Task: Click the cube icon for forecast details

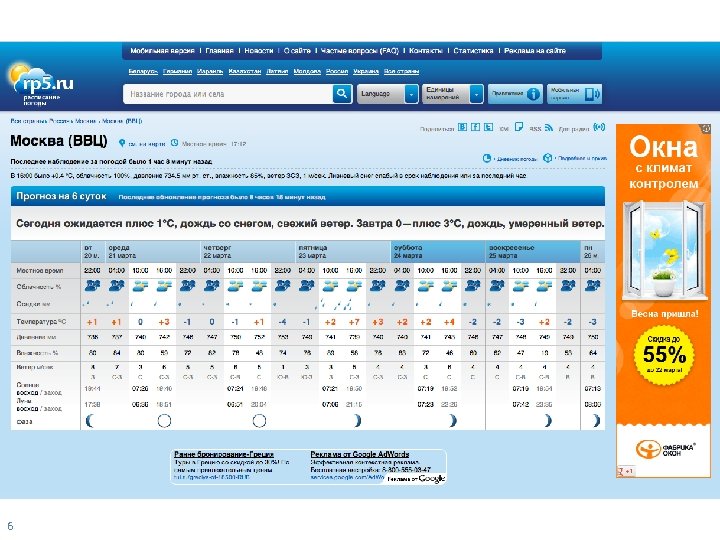Action: point(547,158)
